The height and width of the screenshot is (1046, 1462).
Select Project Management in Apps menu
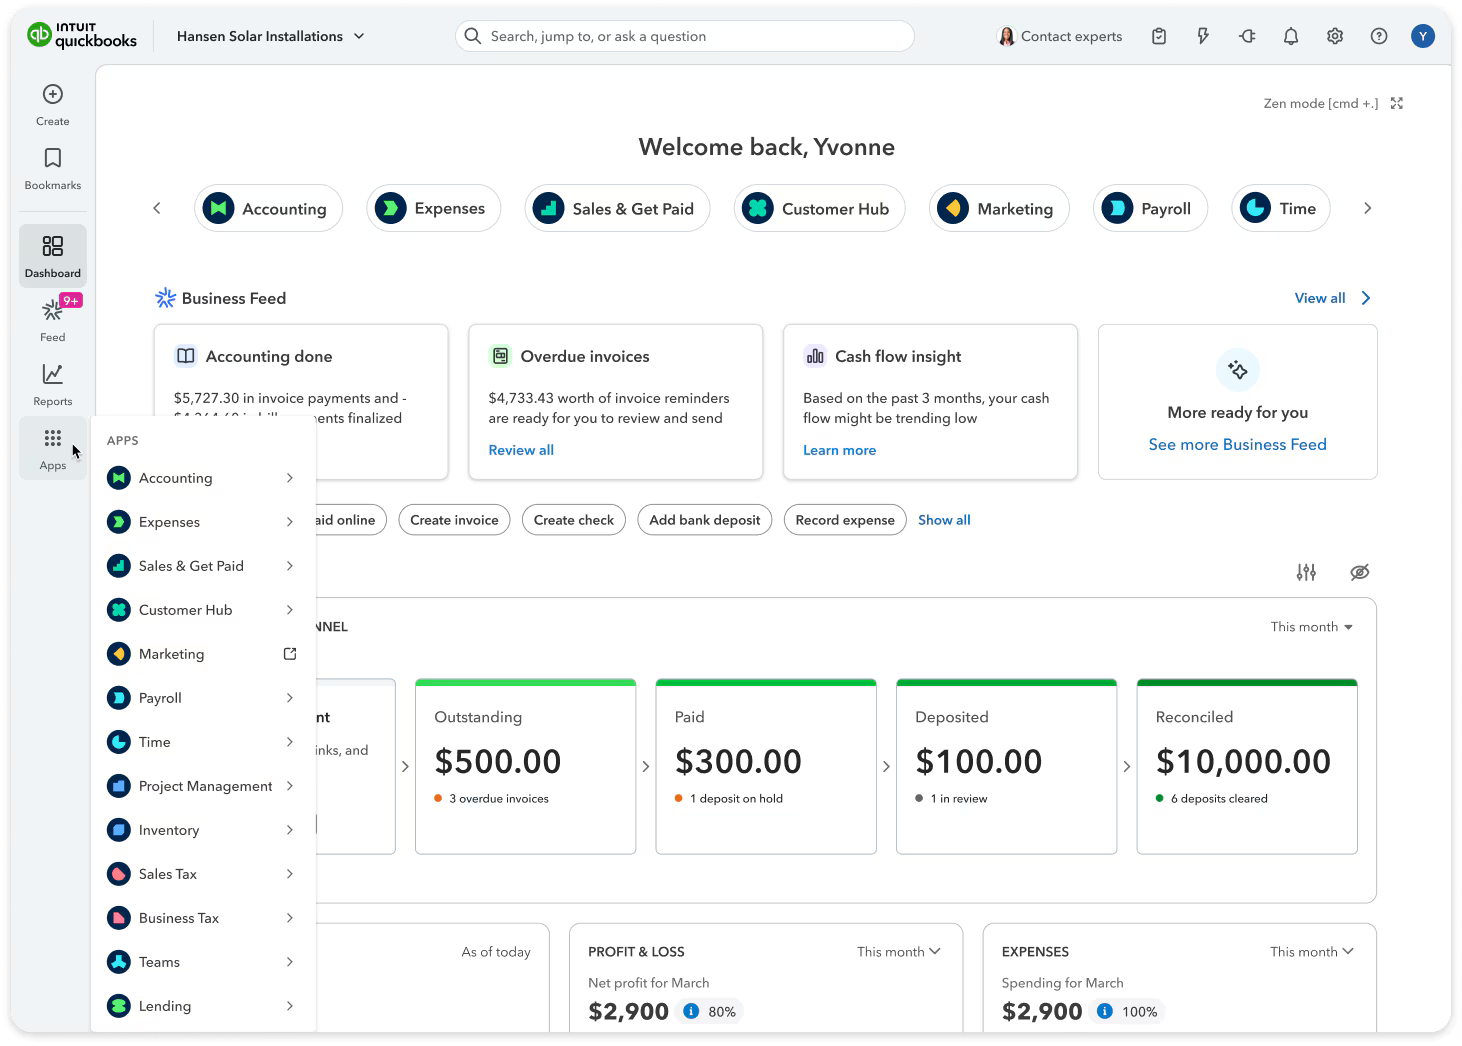click(203, 786)
